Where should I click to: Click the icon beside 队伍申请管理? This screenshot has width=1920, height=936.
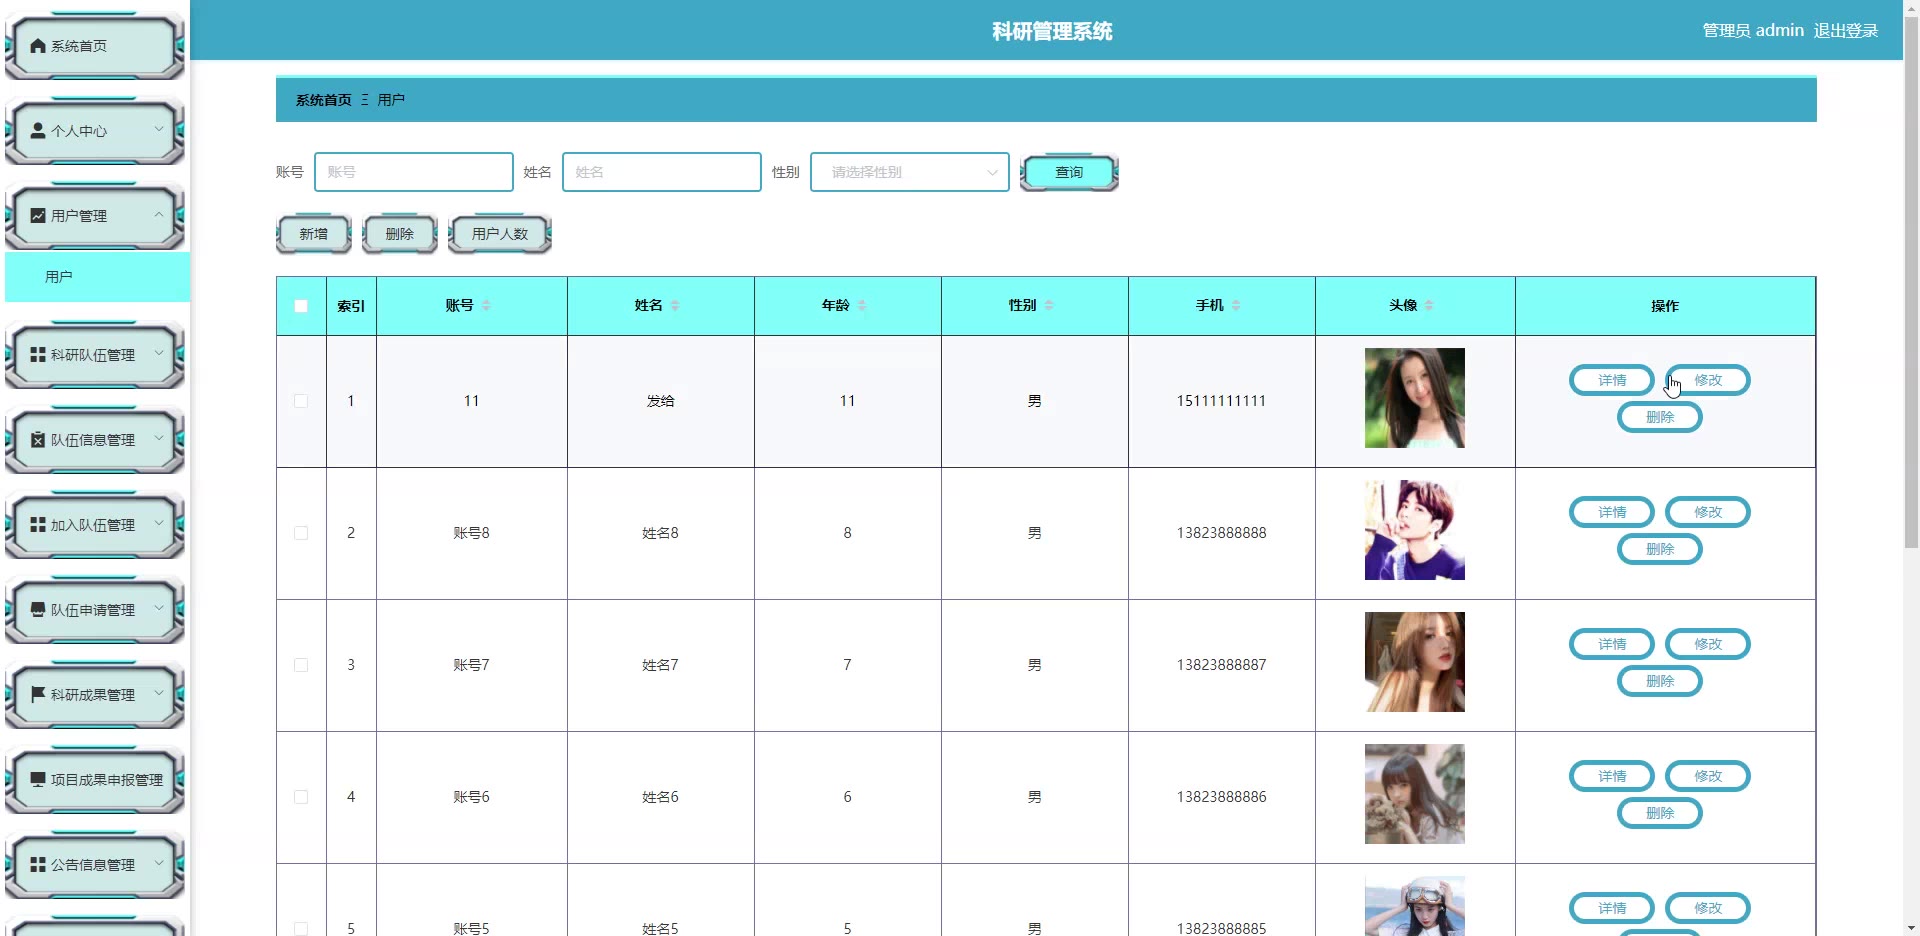[38, 610]
